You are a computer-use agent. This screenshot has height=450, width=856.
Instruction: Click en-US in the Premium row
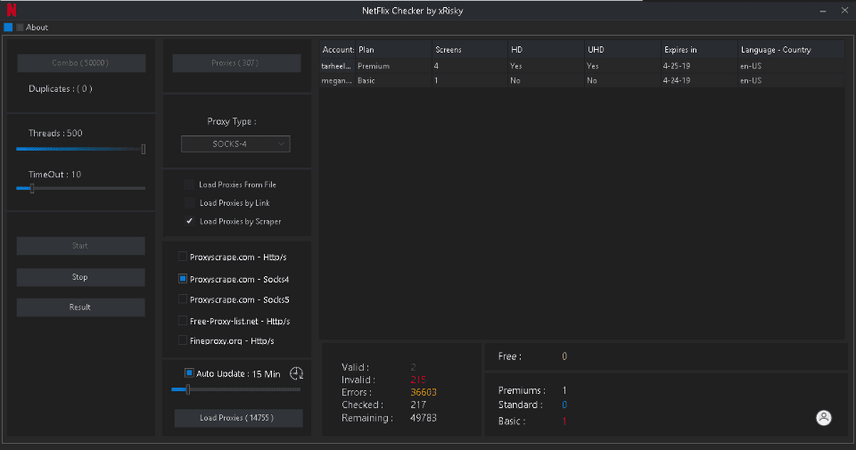coord(791,66)
